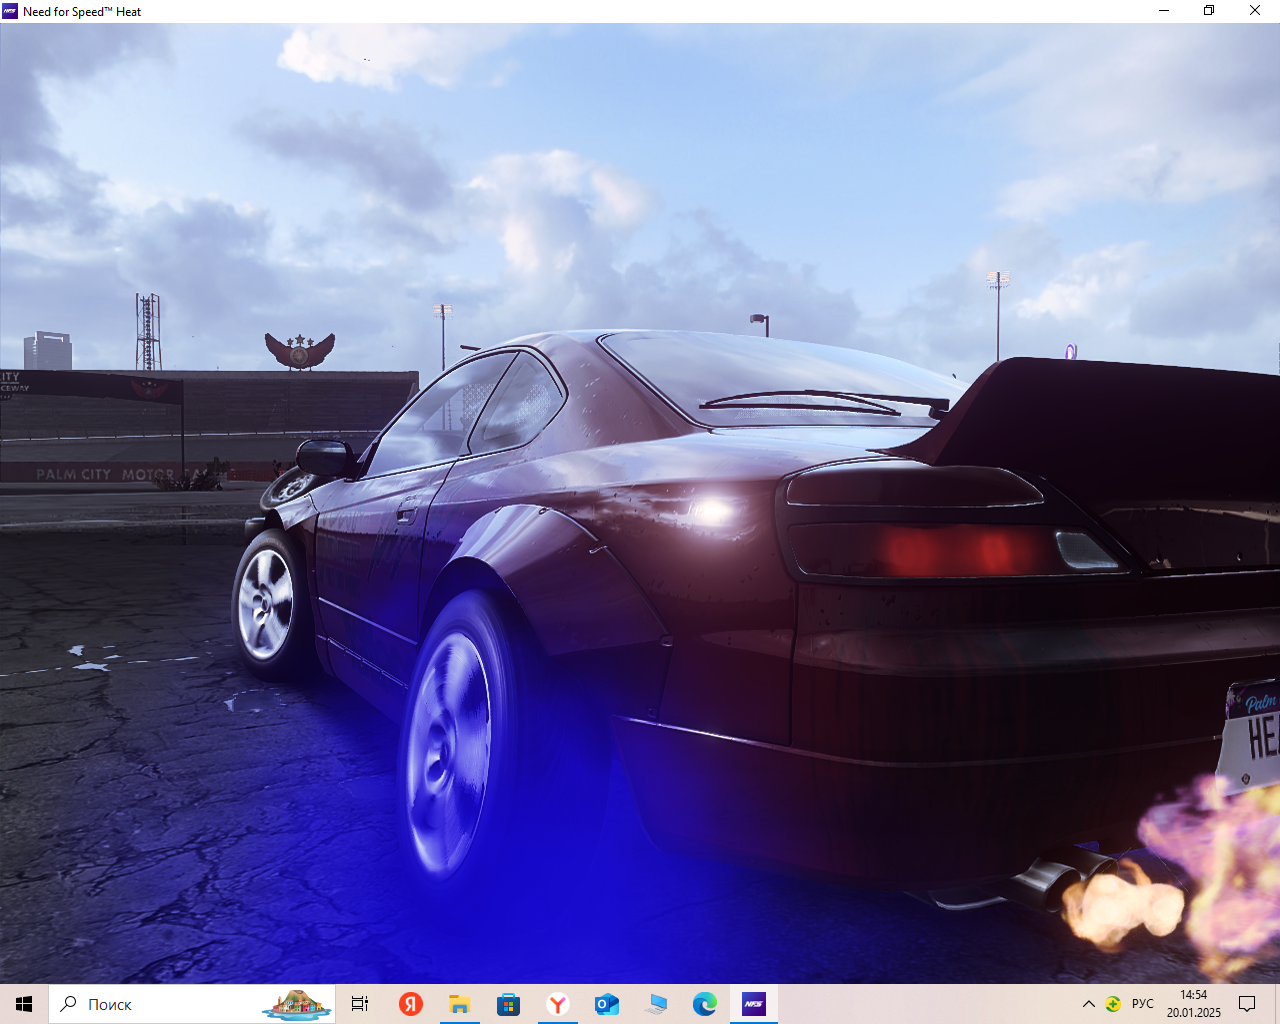1280x1024 pixels.
Task: Select Need for Speed taskbar button
Action: [754, 1004]
